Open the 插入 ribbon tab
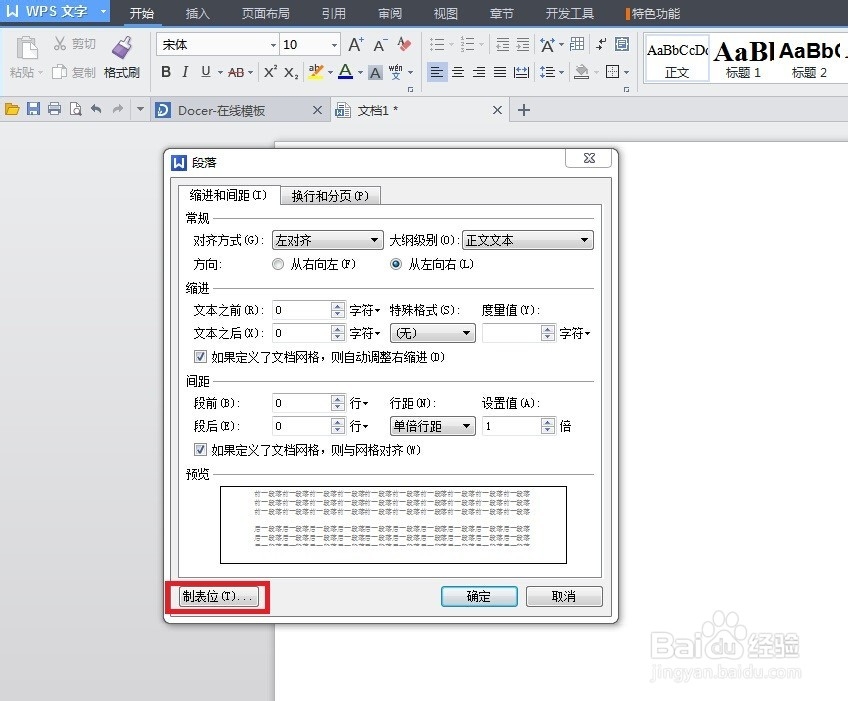The image size is (848, 701). click(x=197, y=13)
